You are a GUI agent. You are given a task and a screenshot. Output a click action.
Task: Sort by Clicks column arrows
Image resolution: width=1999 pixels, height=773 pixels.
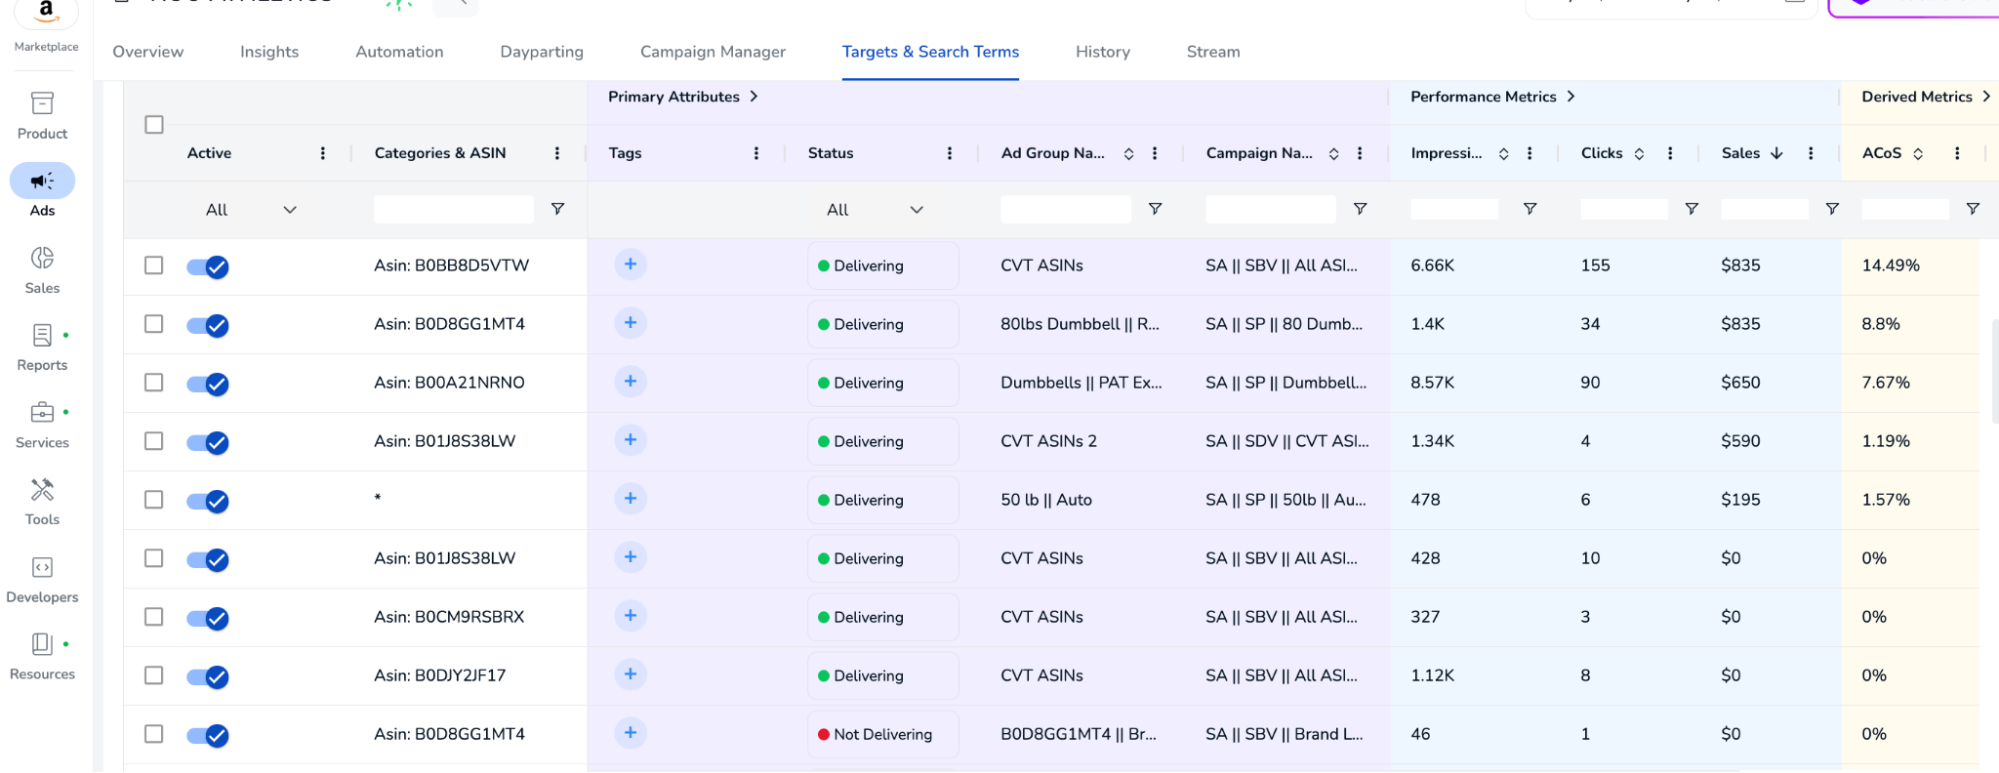(x=1639, y=153)
